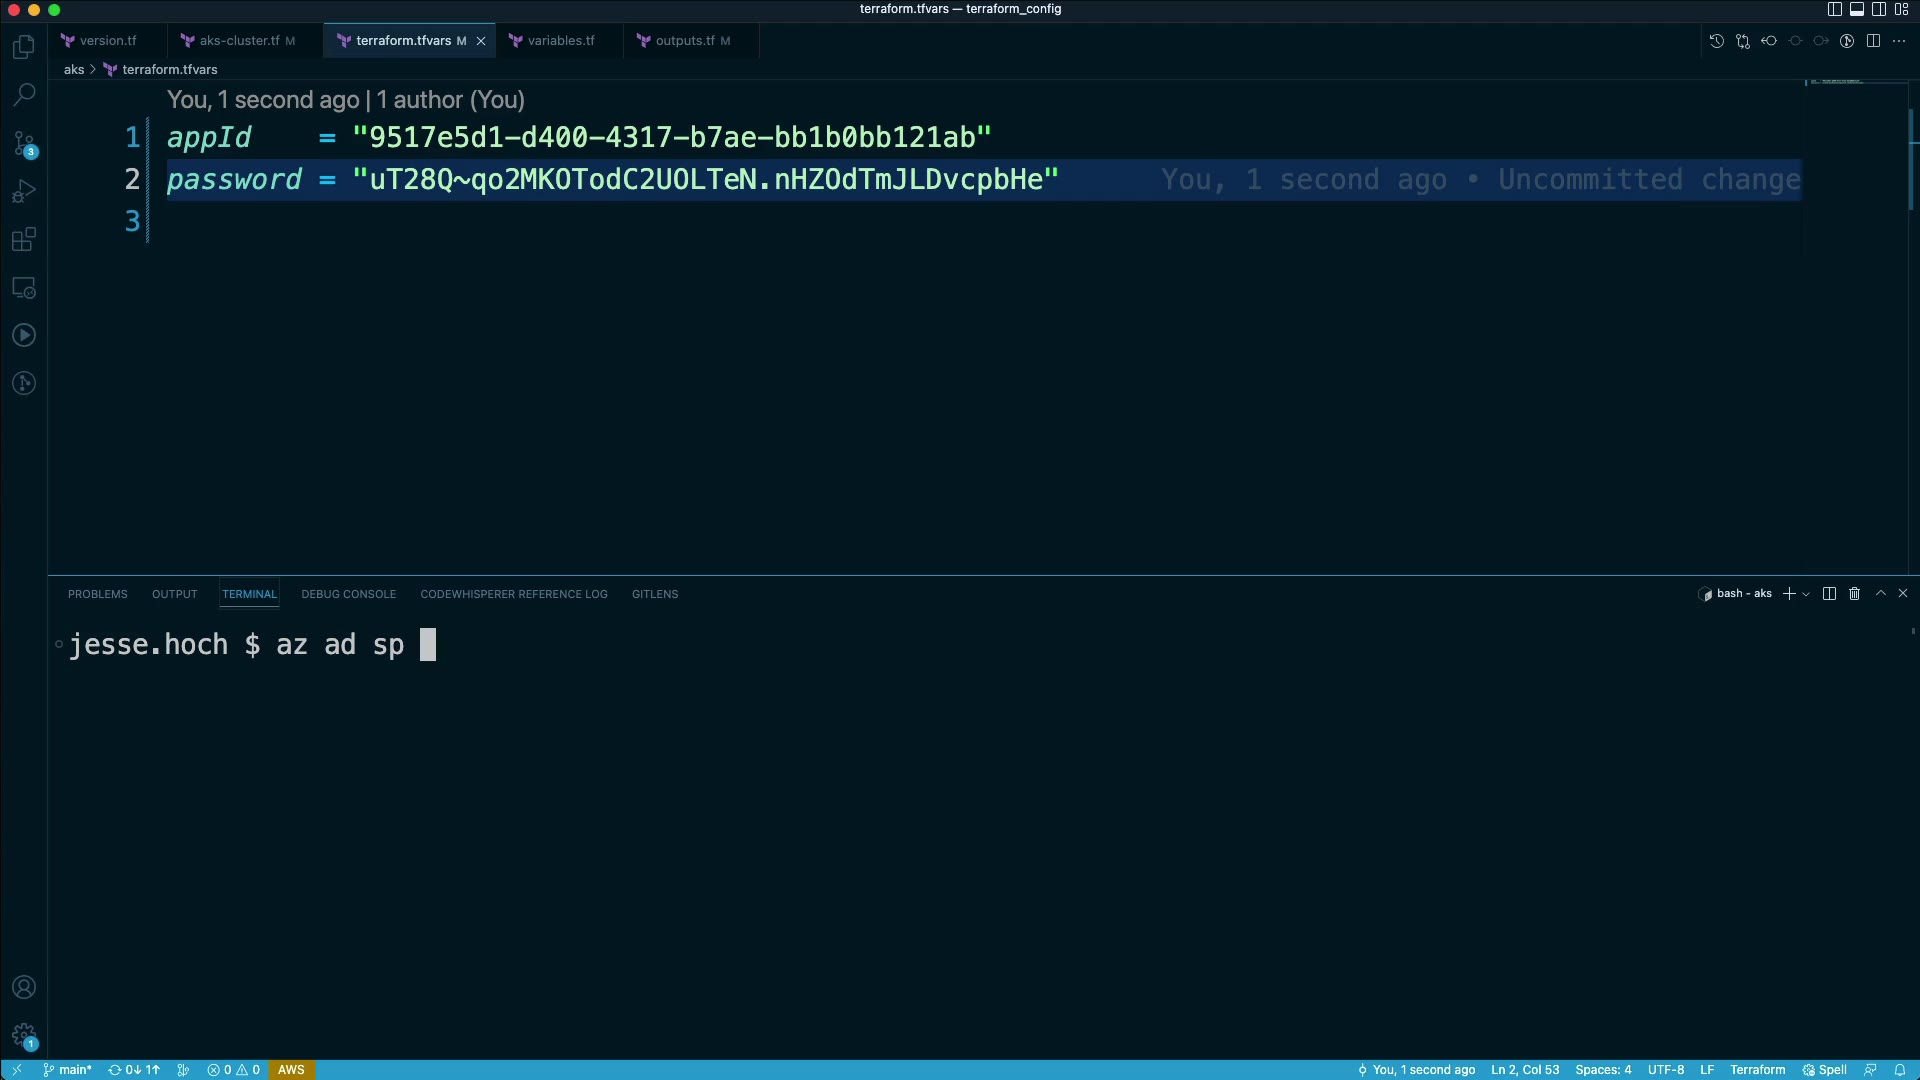Click the AWS status bar item
Viewport: 1920px width, 1080px height.
click(x=291, y=1070)
